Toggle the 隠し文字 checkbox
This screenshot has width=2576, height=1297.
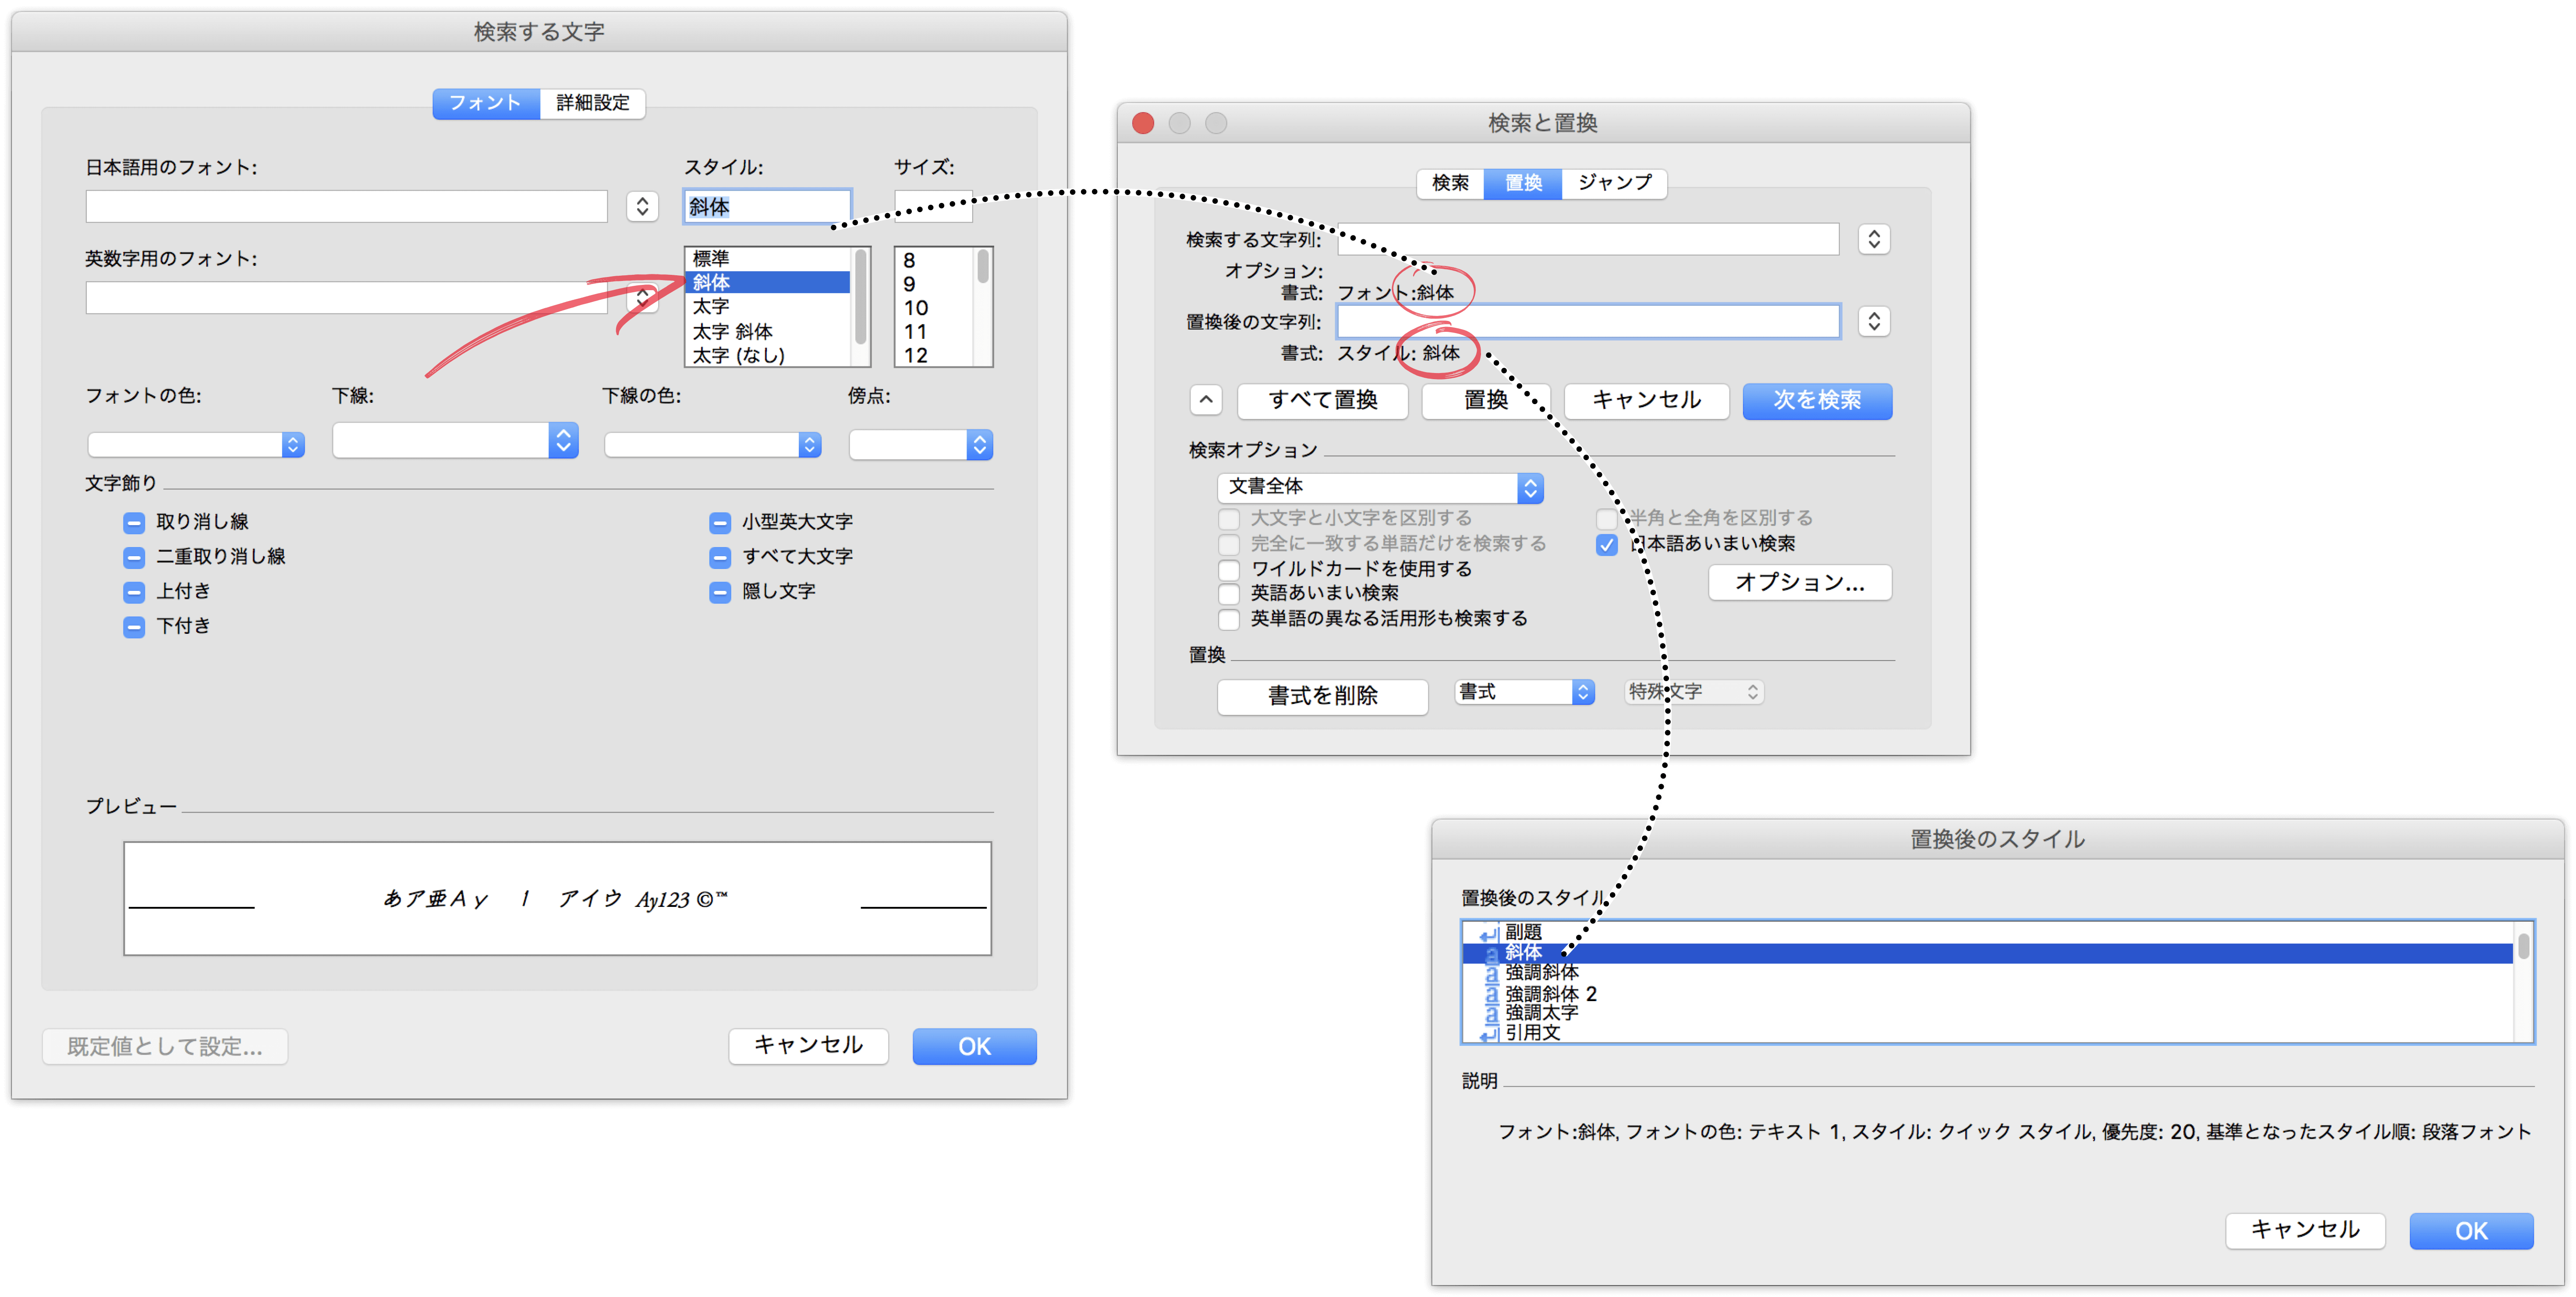pos(720,592)
